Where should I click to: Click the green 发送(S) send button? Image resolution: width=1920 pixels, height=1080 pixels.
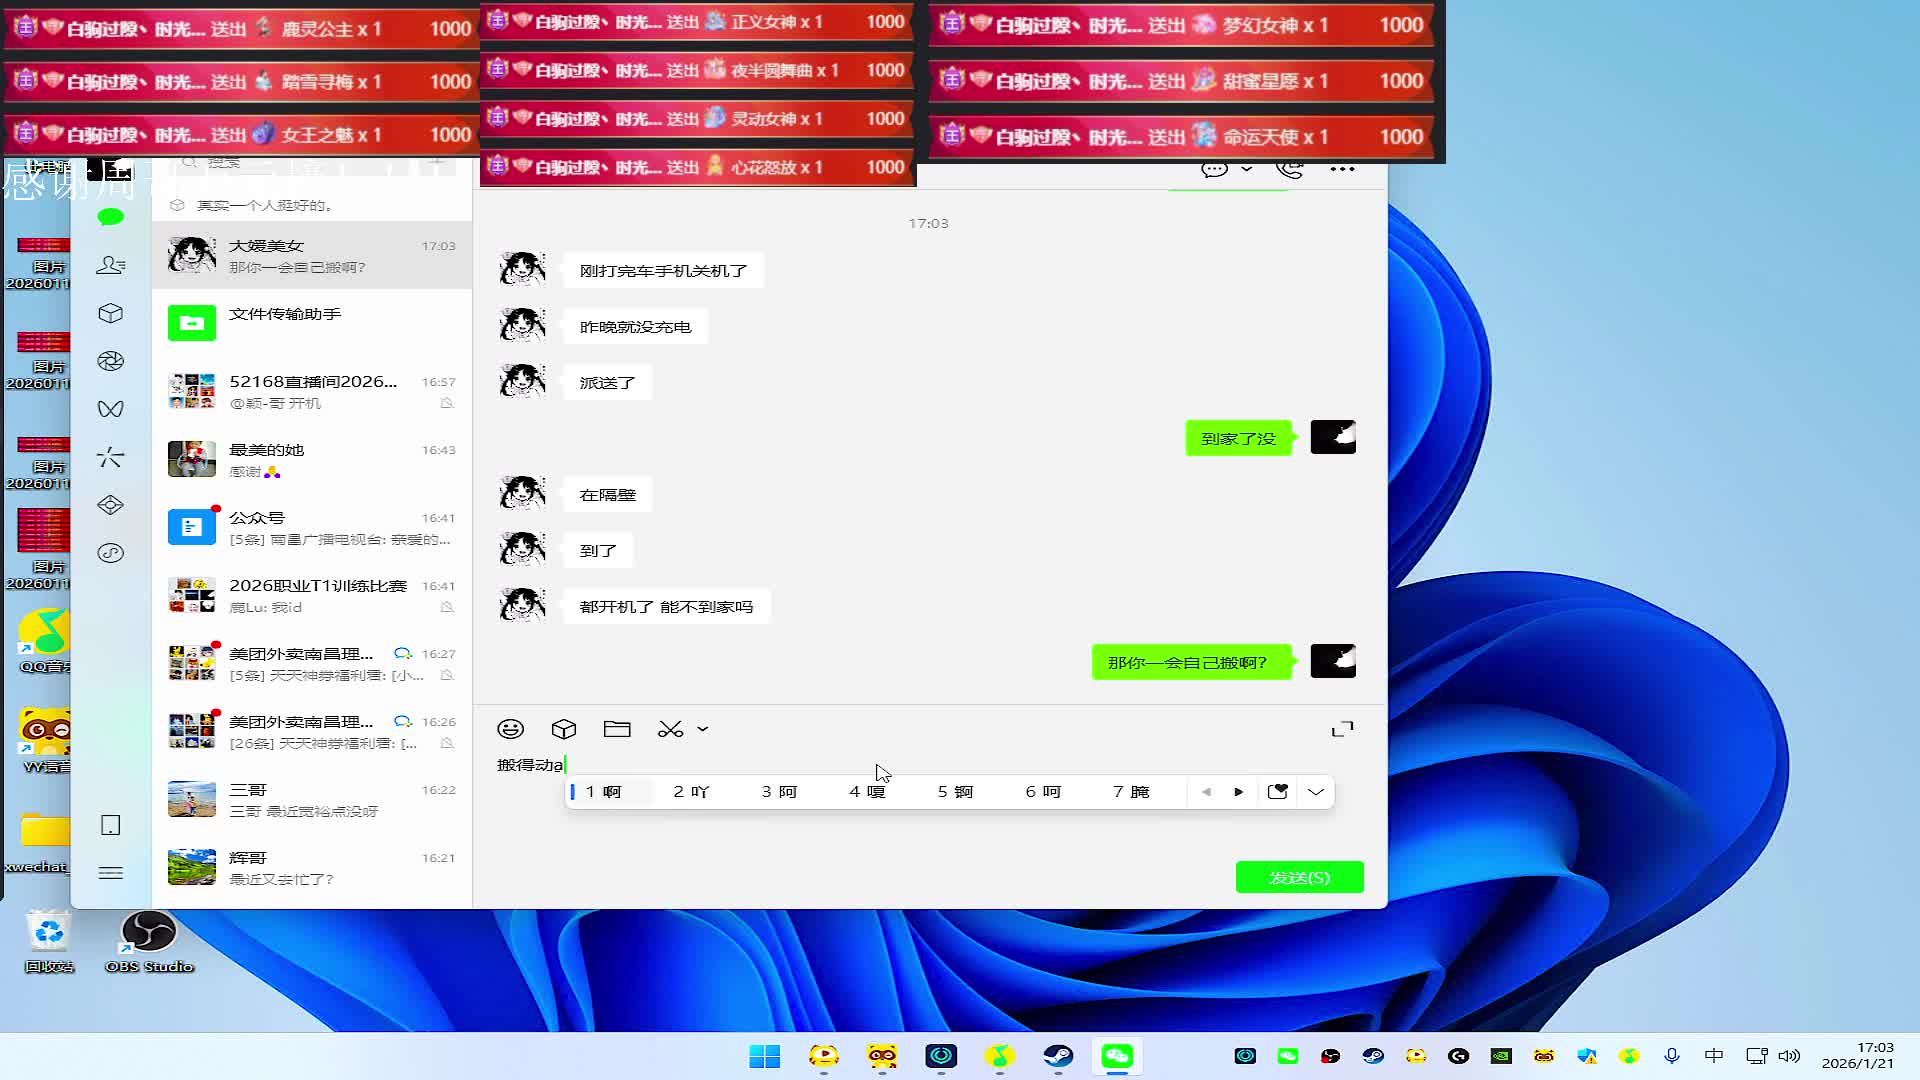pyautogui.click(x=1299, y=877)
